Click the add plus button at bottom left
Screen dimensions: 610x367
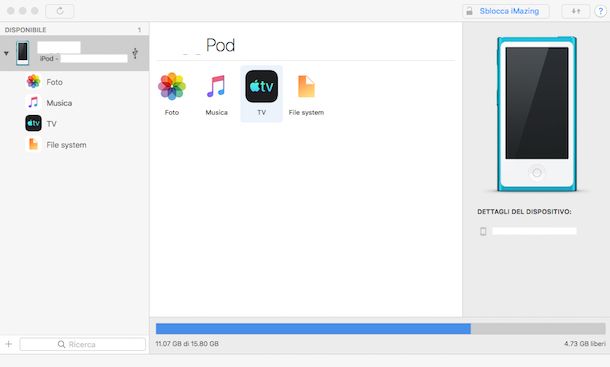pos(9,344)
